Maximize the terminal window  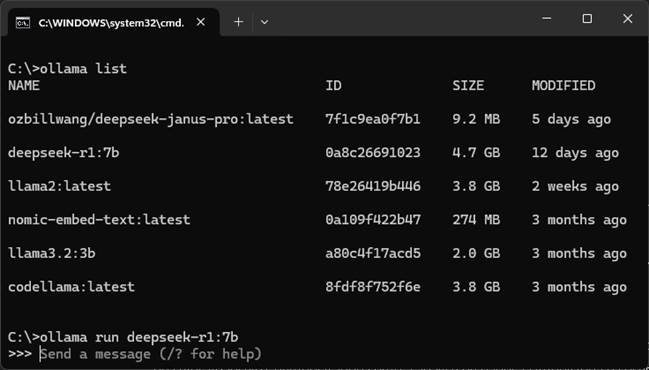point(587,19)
